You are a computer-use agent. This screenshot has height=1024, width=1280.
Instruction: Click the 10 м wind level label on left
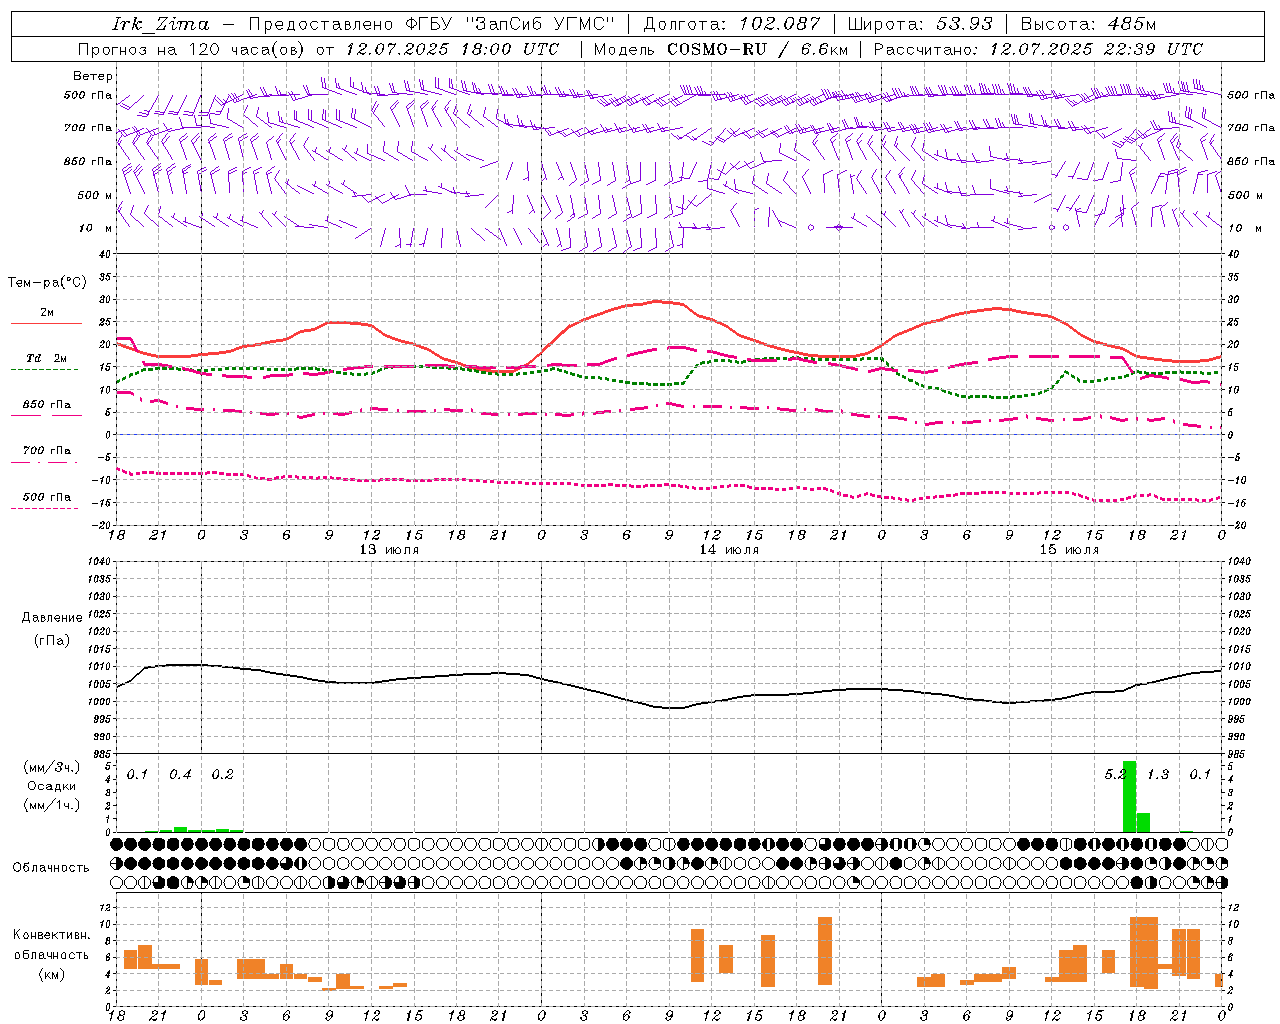tap(96, 229)
